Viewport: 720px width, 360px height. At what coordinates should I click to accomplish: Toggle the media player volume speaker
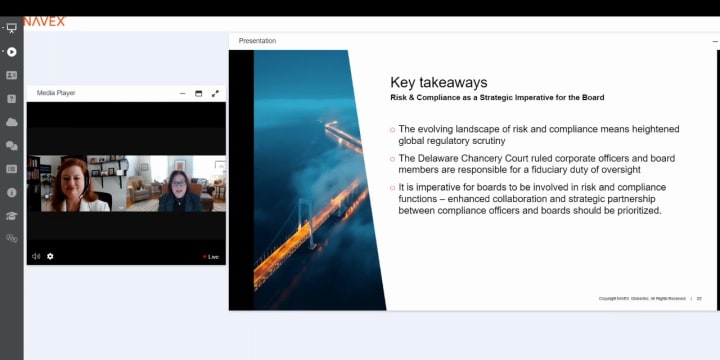(x=36, y=256)
